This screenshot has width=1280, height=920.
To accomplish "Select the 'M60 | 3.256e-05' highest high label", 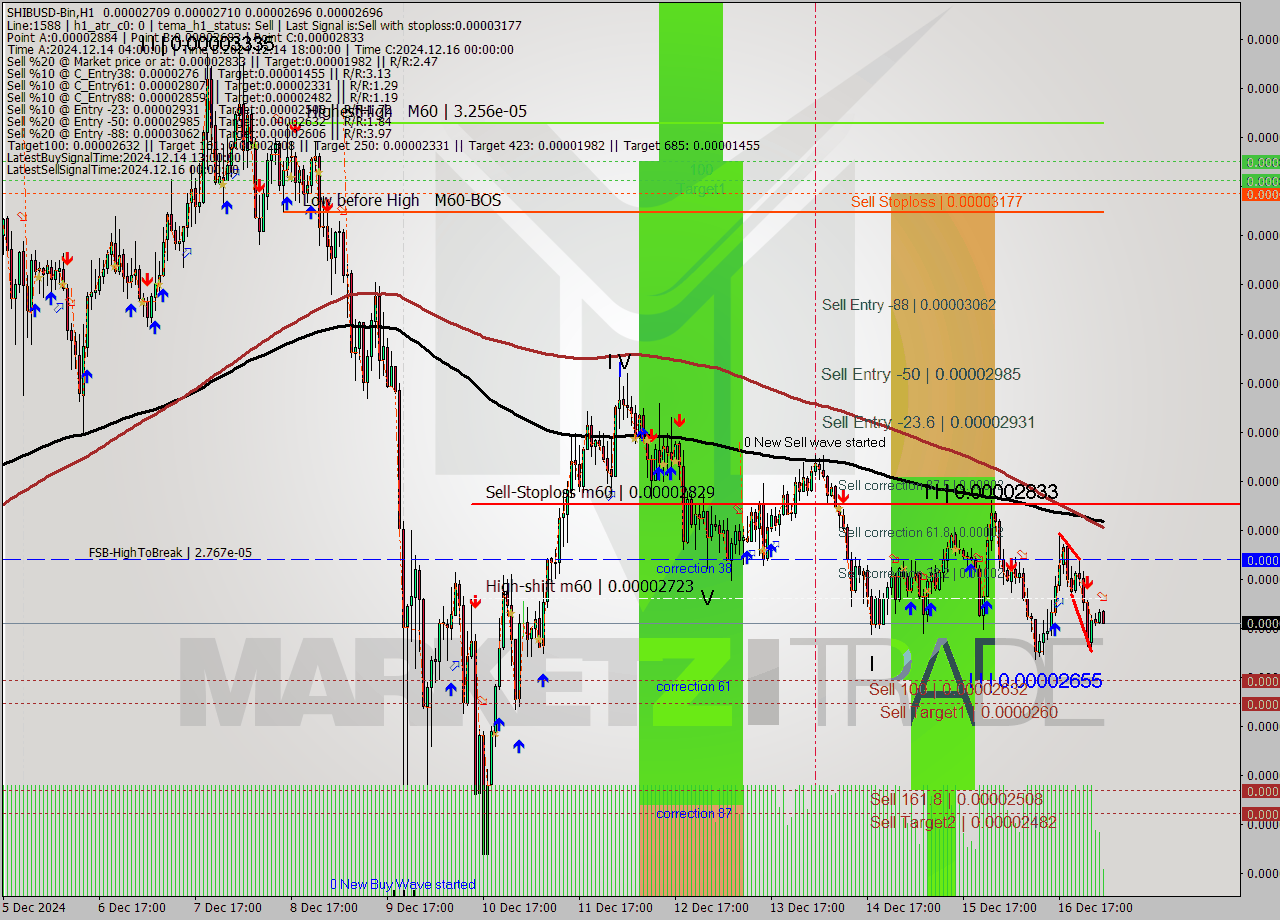I will (465, 111).
